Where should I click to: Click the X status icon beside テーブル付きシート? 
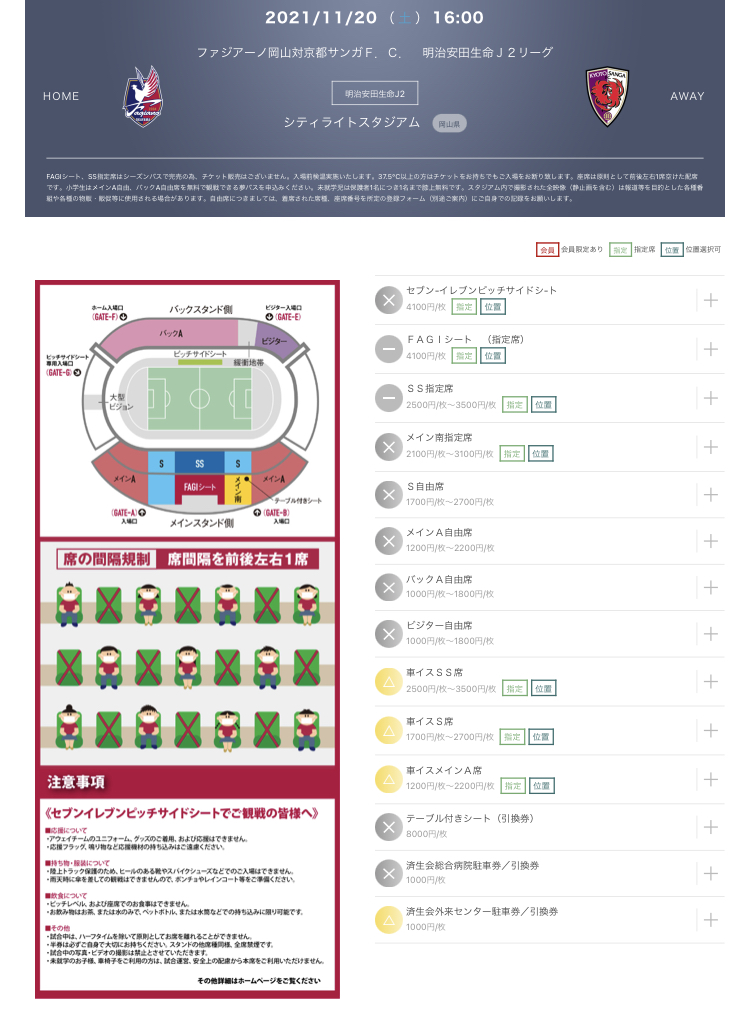pyautogui.click(x=388, y=827)
